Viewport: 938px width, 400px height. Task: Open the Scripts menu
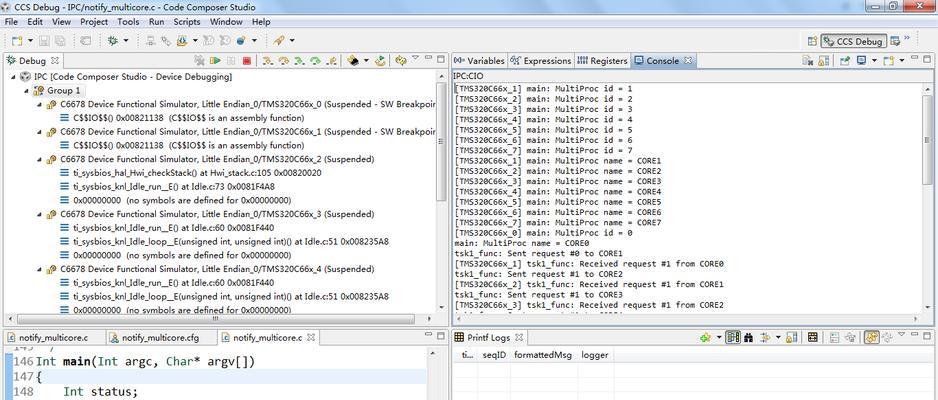[x=187, y=22]
